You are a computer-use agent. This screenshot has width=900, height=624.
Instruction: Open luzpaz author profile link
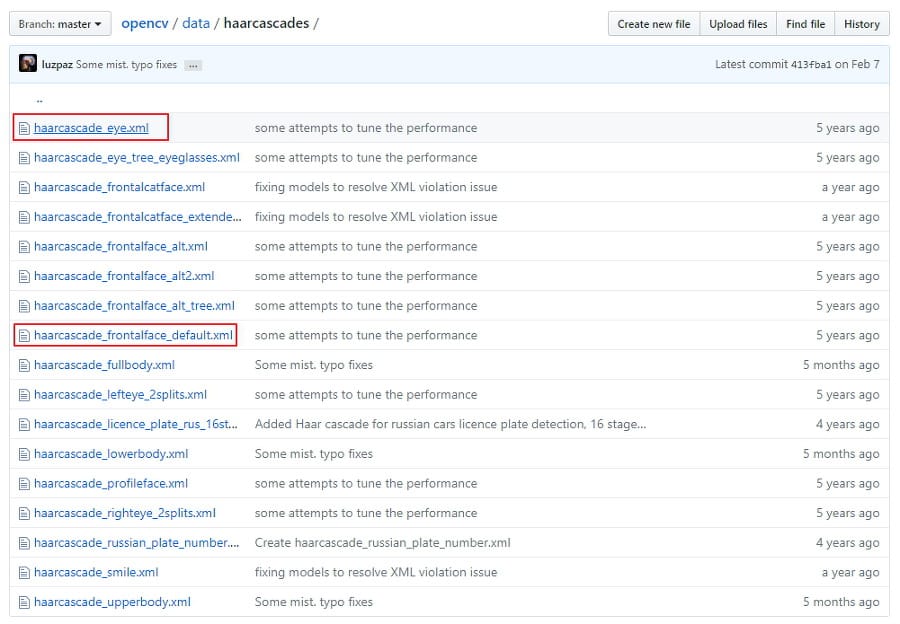57,65
